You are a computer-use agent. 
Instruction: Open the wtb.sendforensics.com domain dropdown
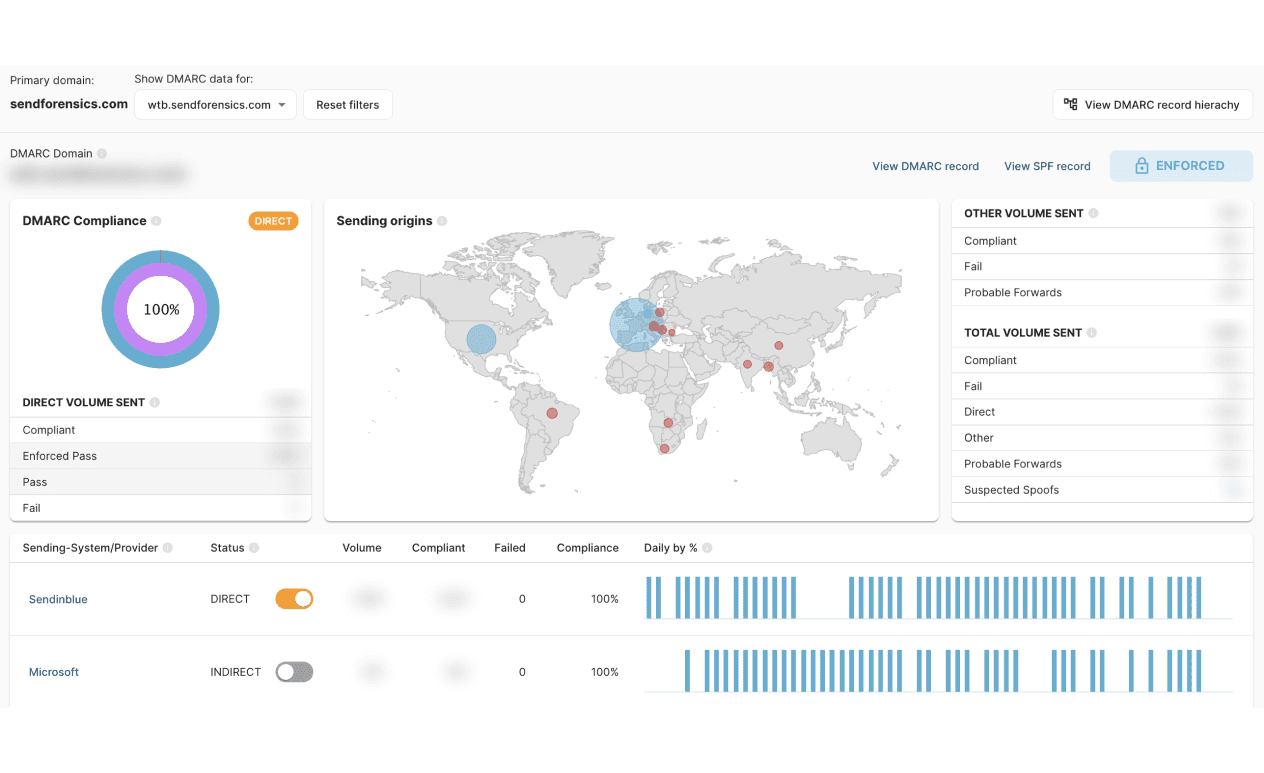click(215, 105)
